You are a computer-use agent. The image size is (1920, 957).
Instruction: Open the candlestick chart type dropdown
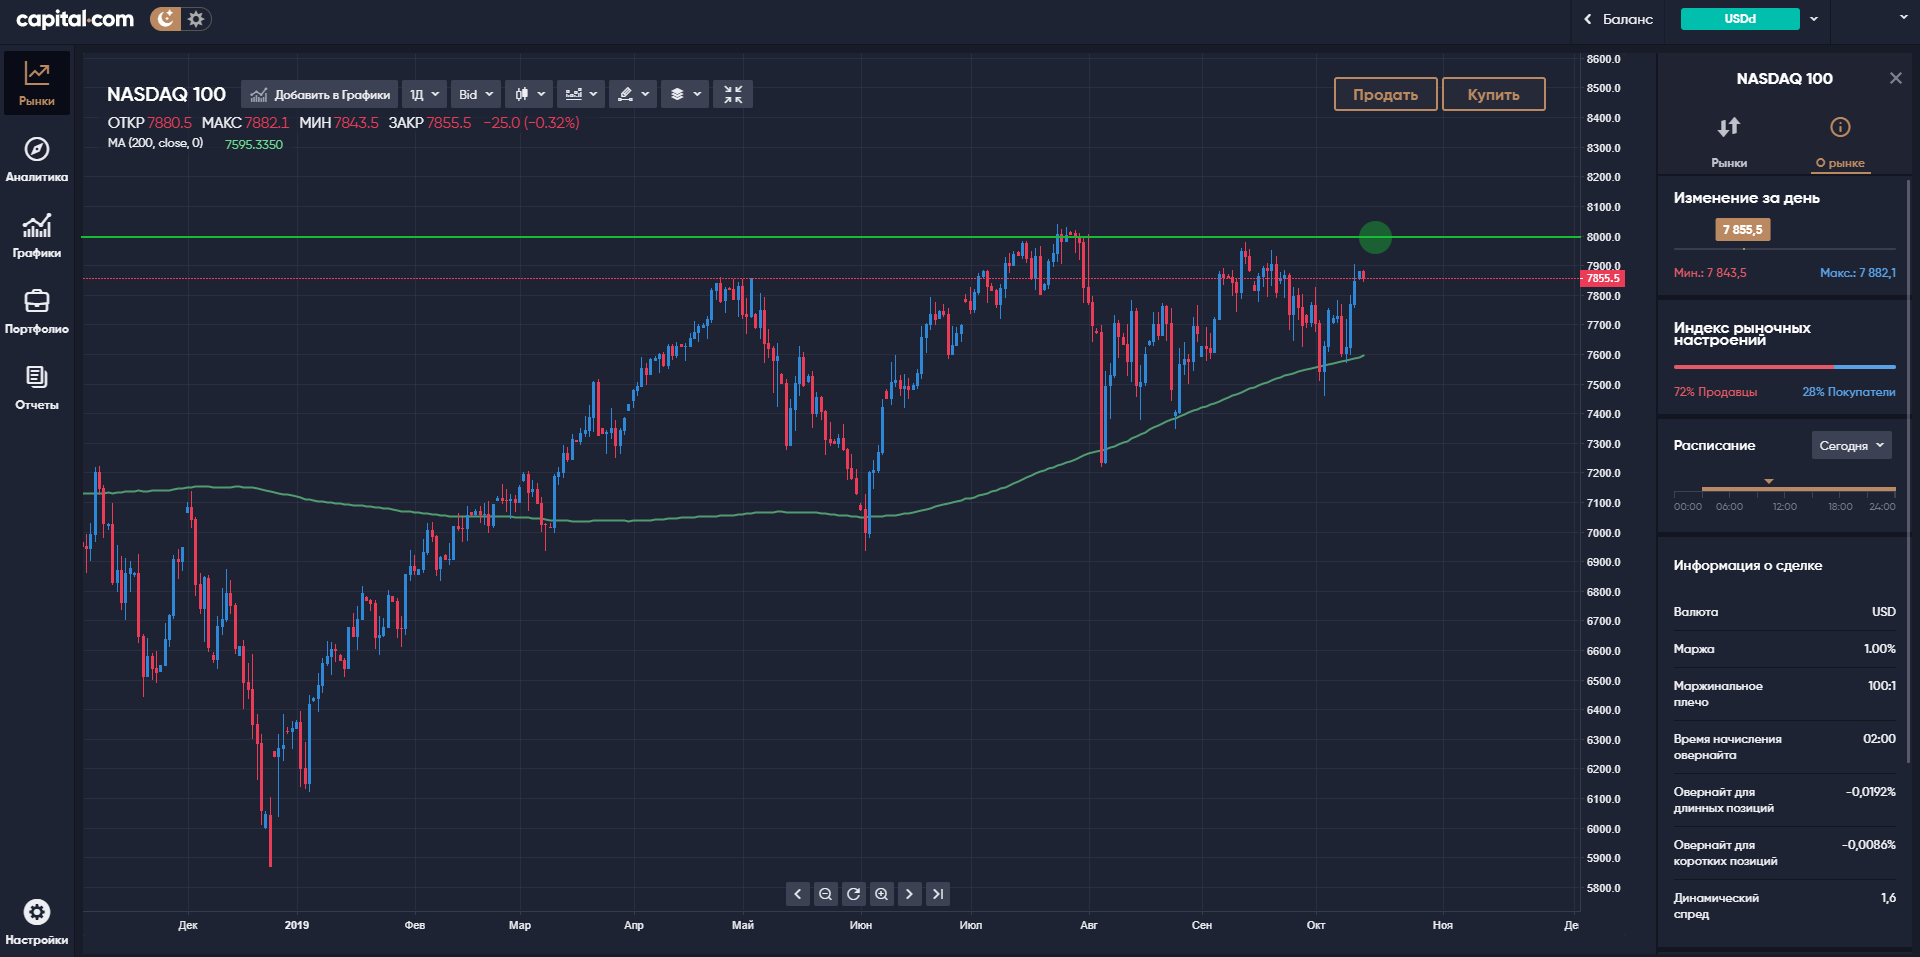click(x=529, y=94)
